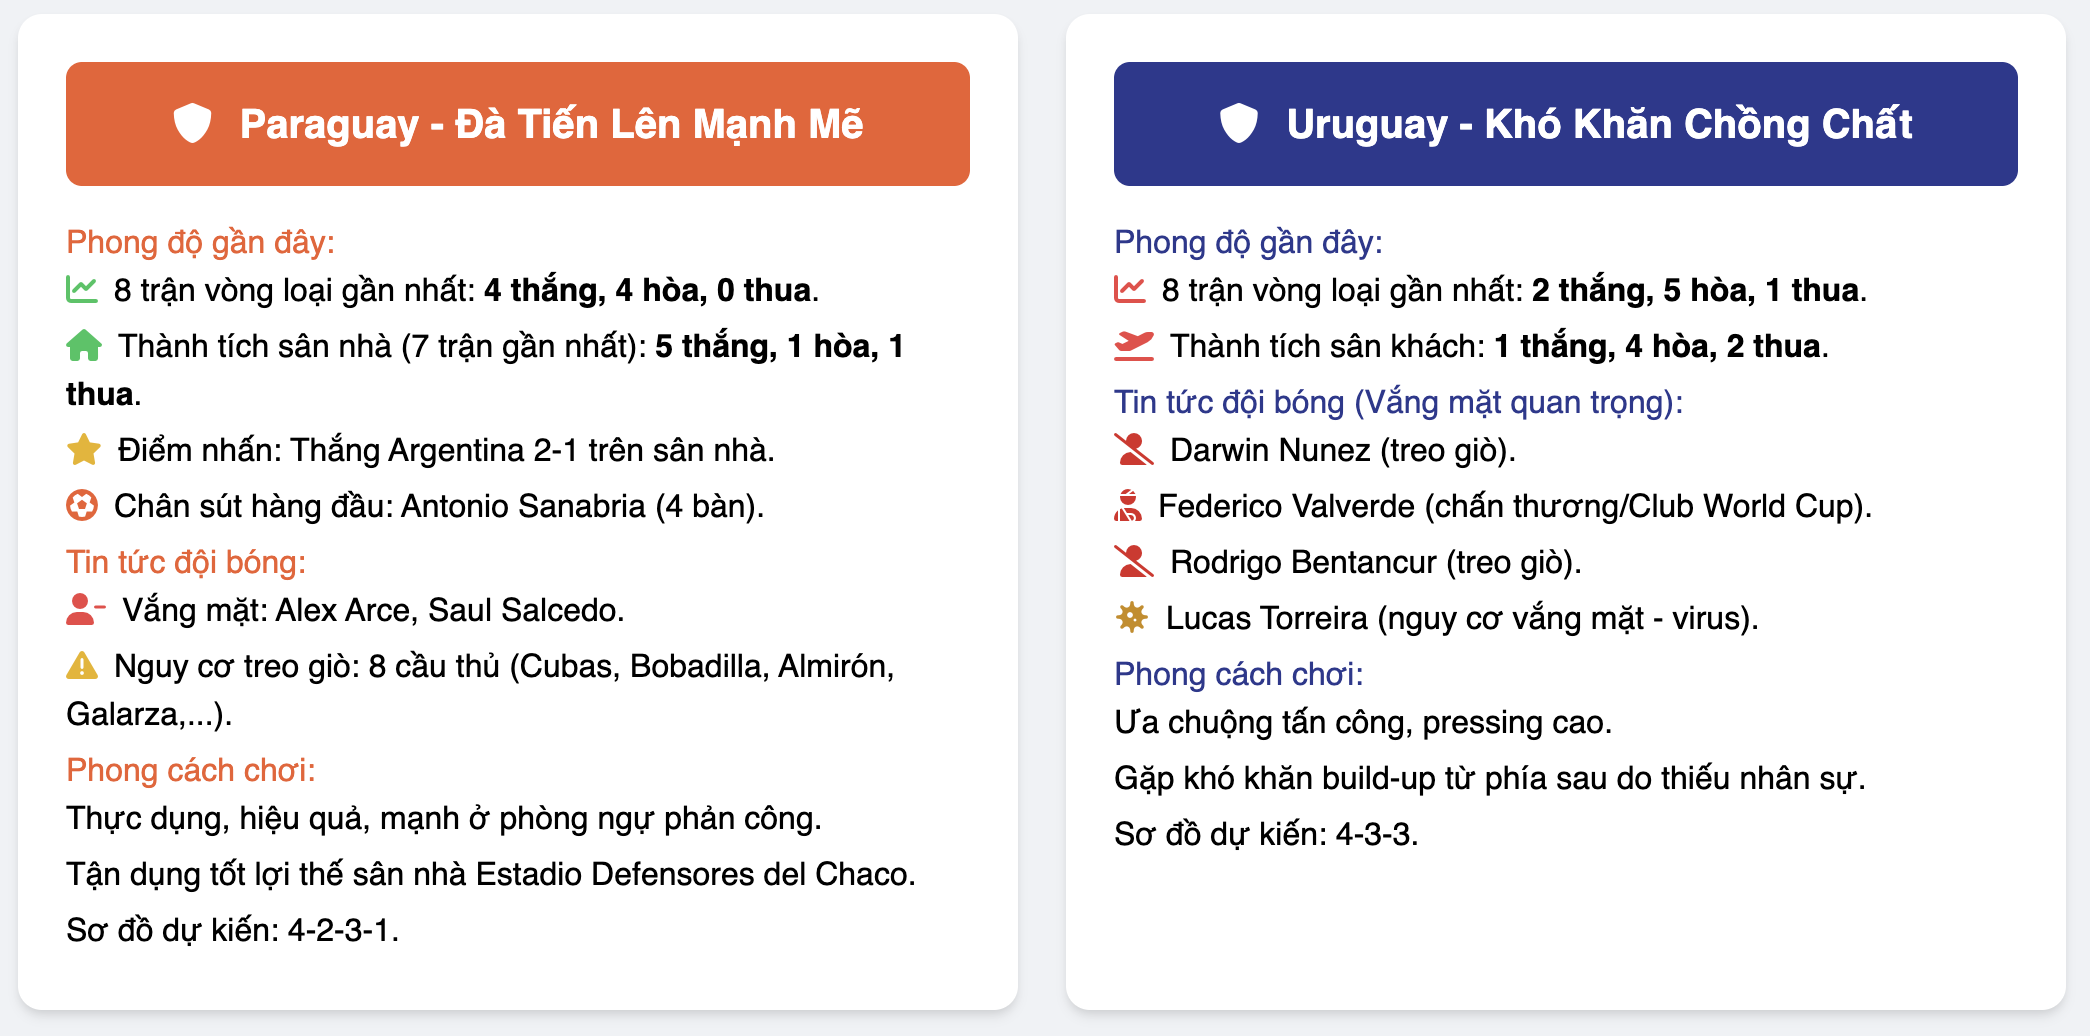
Task: Click the crossed-out user icon beside Rodrigo Bentancur
Action: click(1134, 561)
